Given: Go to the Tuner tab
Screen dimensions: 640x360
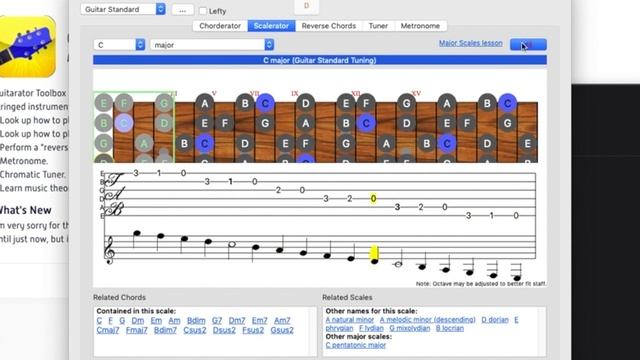Looking at the screenshot, I should click(x=378, y=26).
